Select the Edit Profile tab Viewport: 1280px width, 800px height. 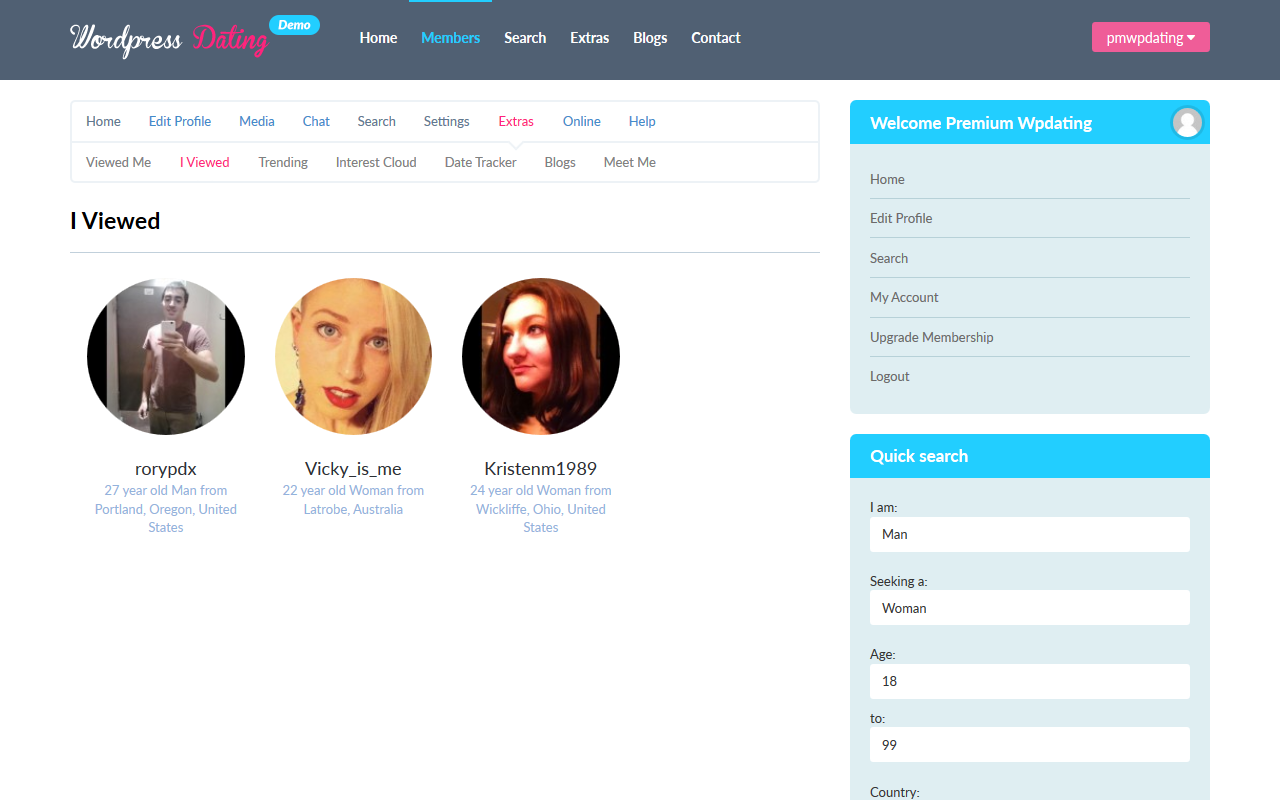180,121
